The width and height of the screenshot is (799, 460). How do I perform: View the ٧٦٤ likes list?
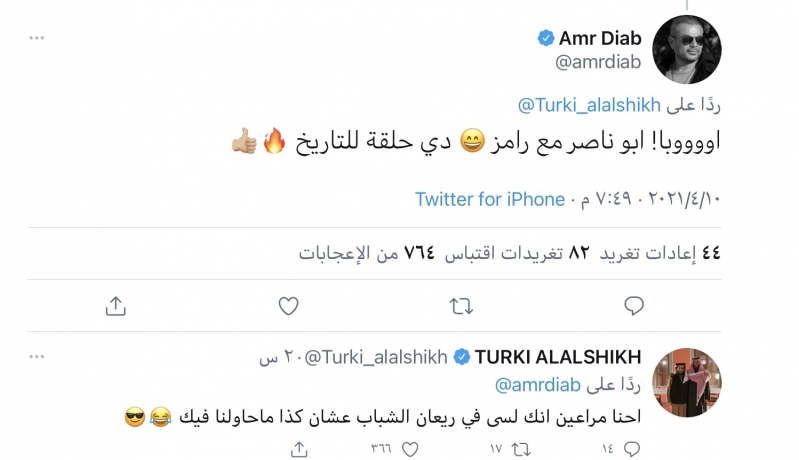tap(371, 253)
